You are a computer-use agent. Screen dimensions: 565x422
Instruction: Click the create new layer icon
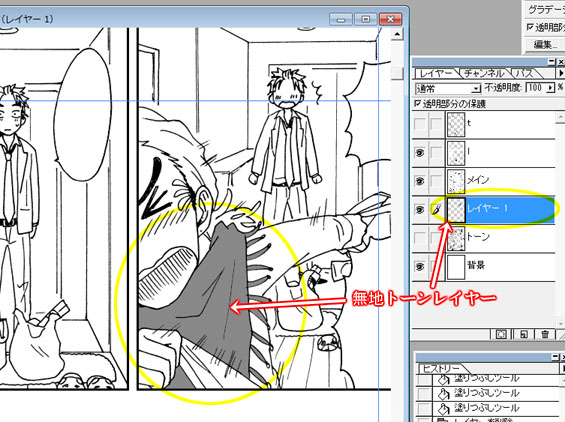pos(524,334)
